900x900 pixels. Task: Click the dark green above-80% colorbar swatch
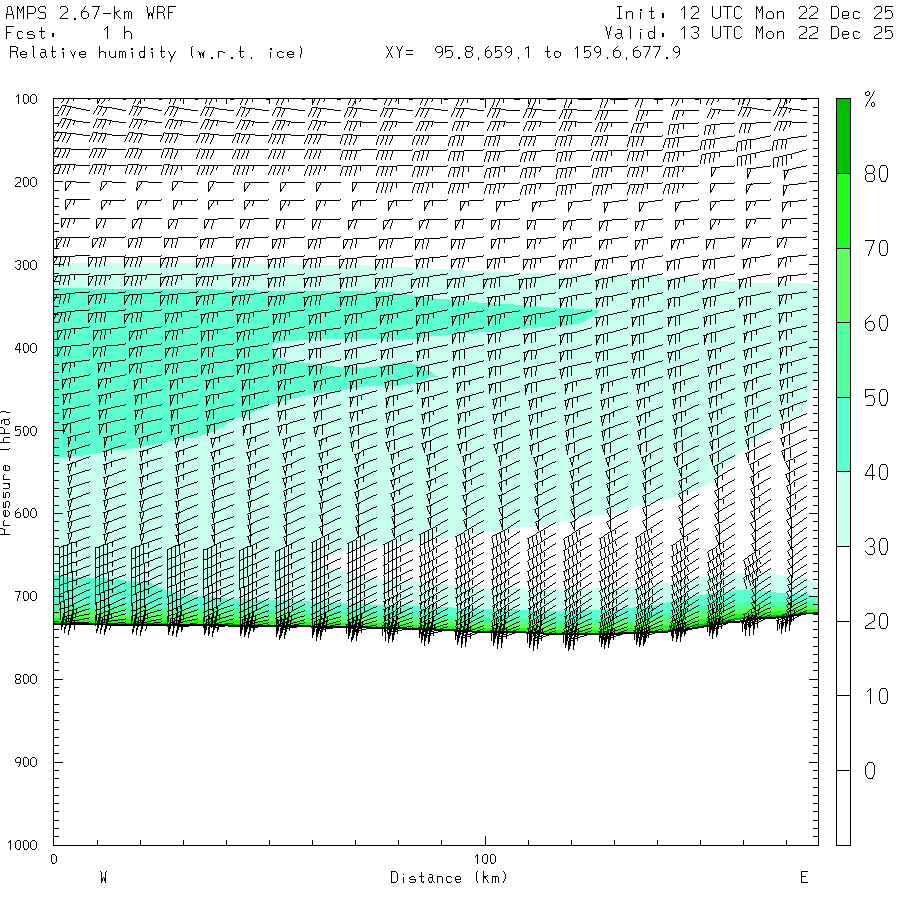(x=843, y=136)
